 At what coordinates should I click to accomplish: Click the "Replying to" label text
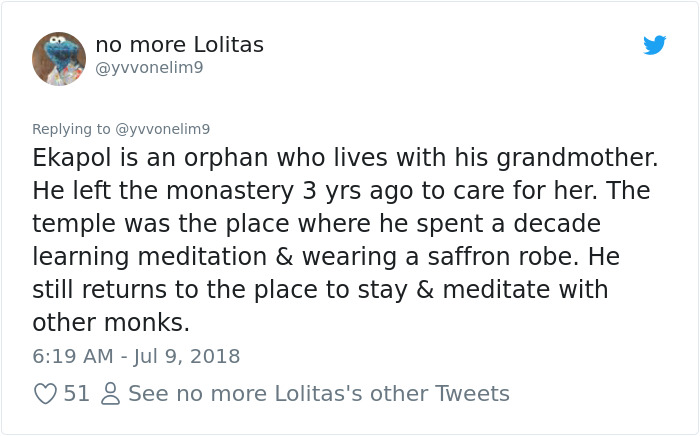72,129
